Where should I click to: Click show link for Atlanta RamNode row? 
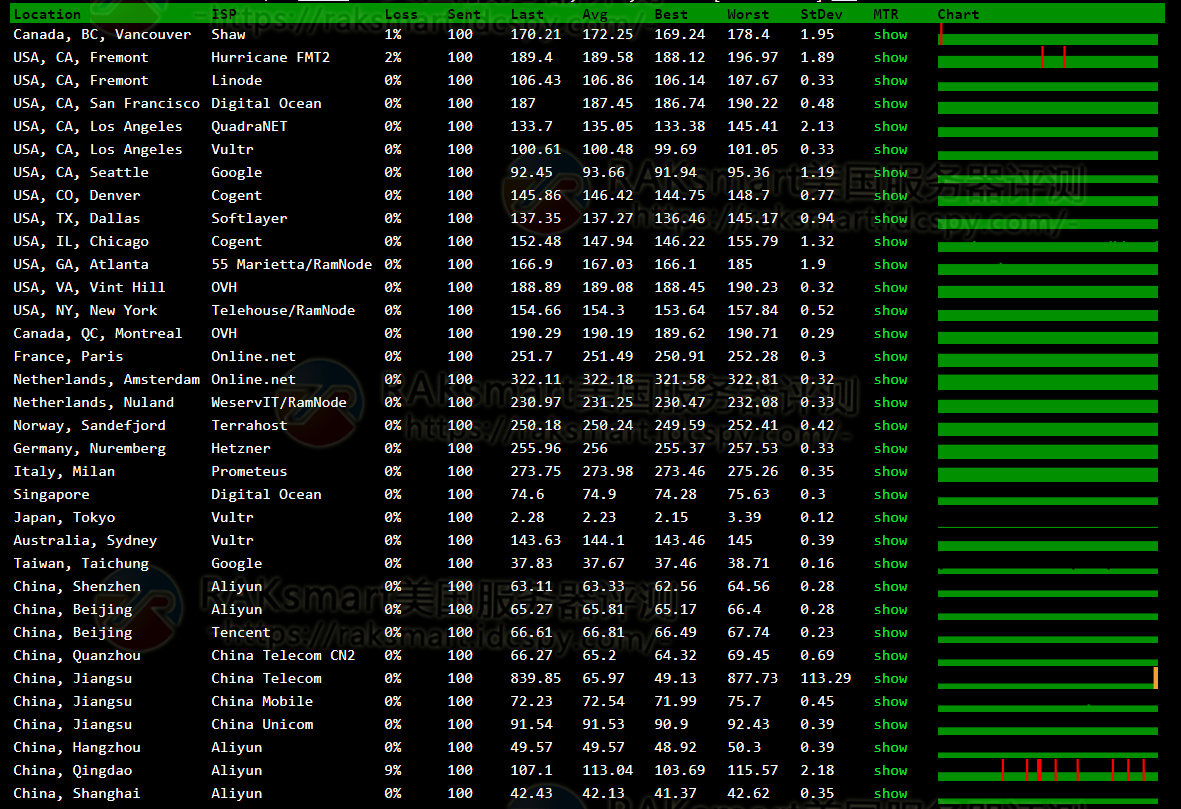pyautogui.click(x=890, y=264)
